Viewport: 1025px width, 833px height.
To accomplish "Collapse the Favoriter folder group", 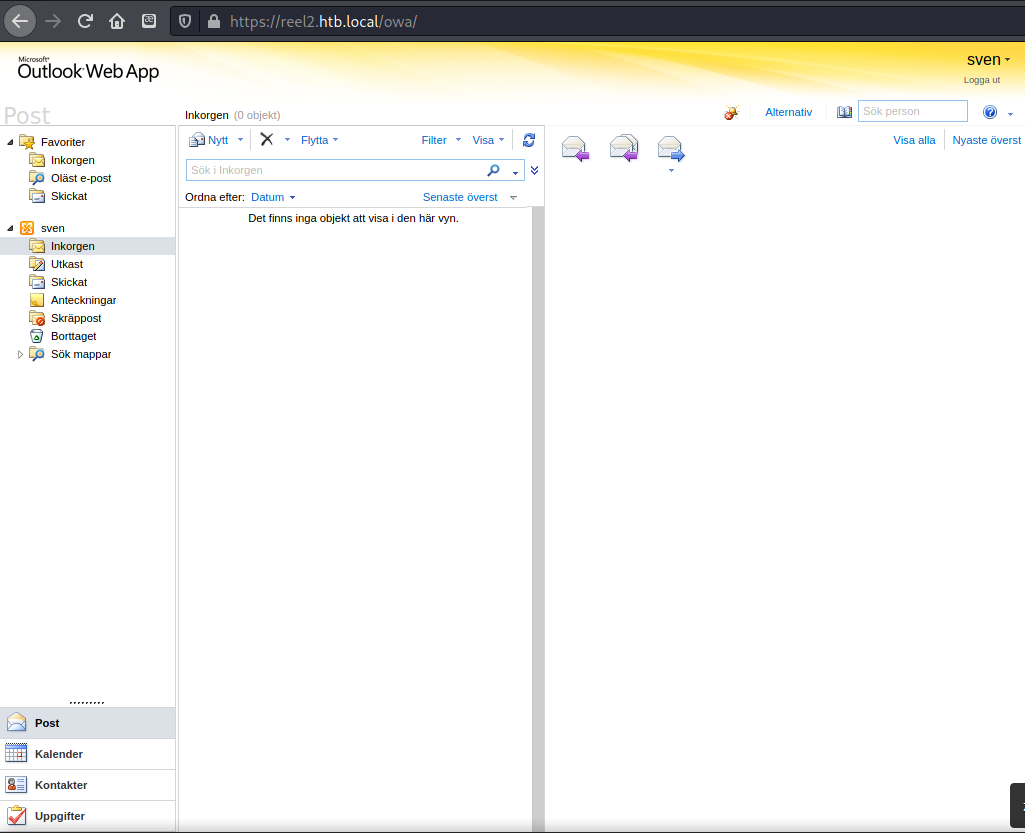I will 10,142.
